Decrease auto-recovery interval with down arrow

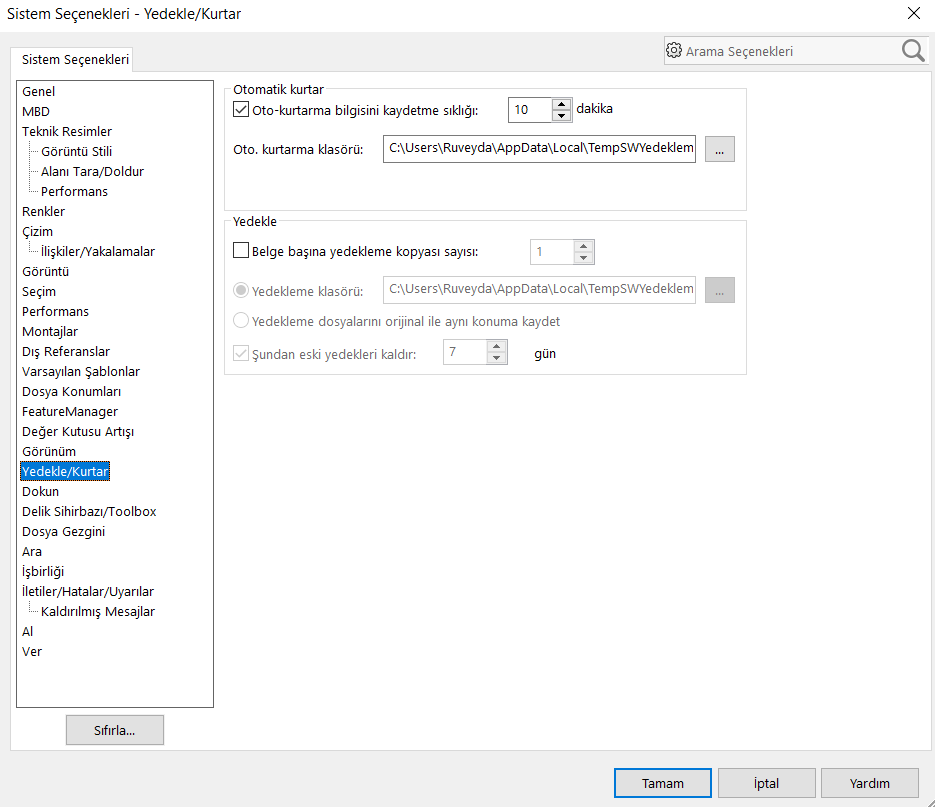pyautogui.click(x=561, y=116)
